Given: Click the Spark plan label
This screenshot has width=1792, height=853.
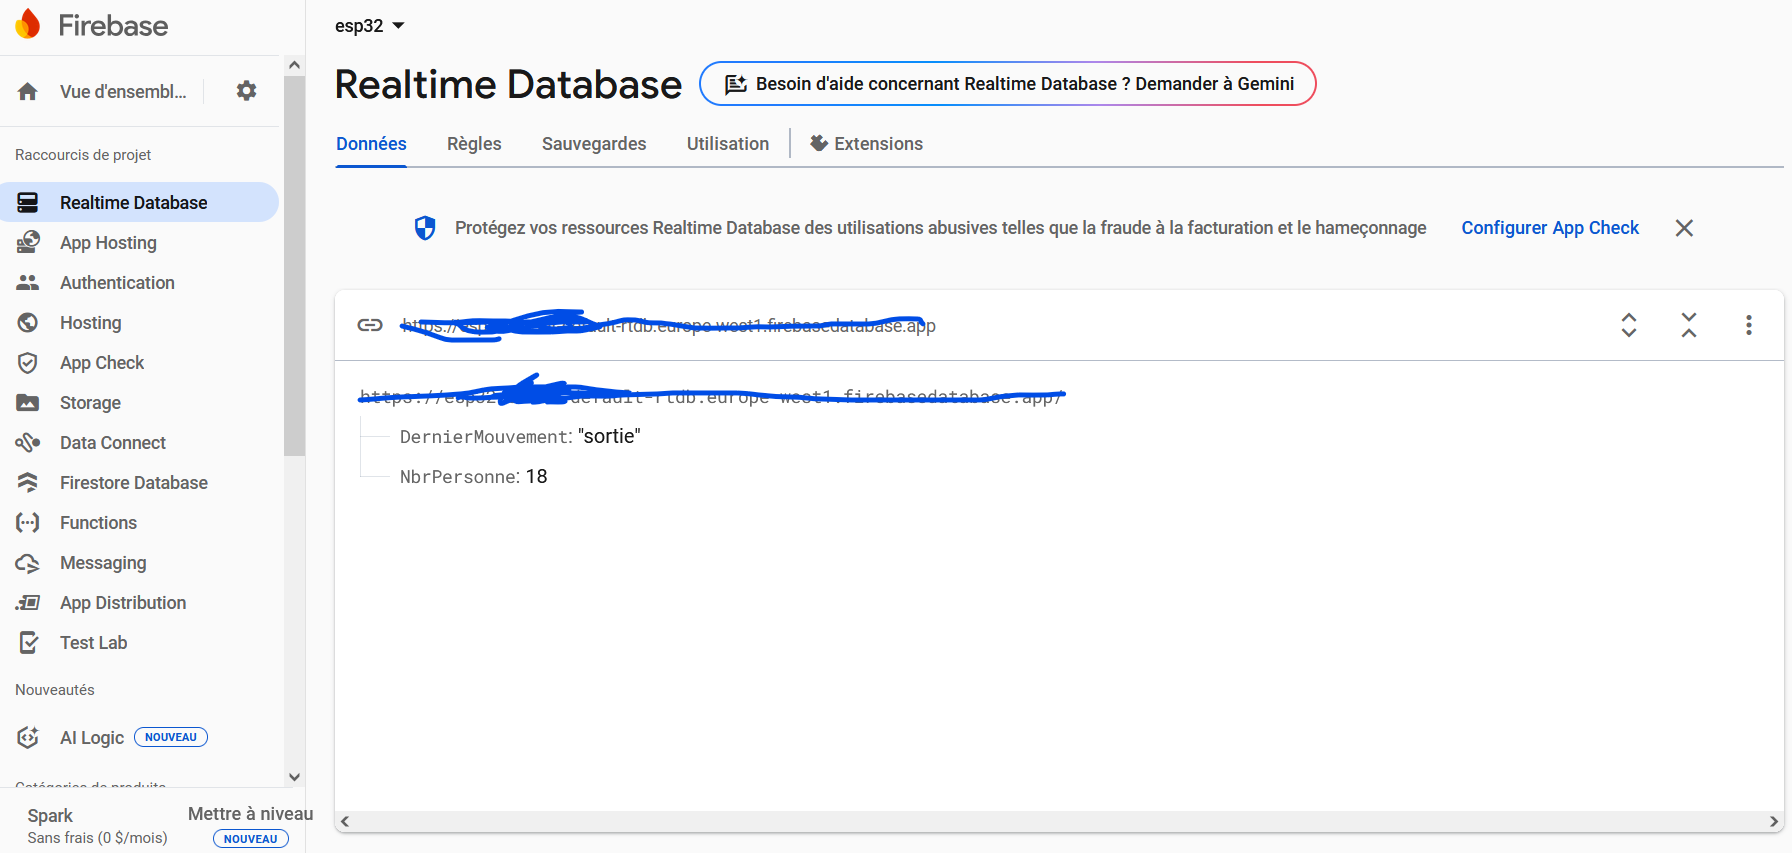Looking at the screenshot, I should [50, 816].
